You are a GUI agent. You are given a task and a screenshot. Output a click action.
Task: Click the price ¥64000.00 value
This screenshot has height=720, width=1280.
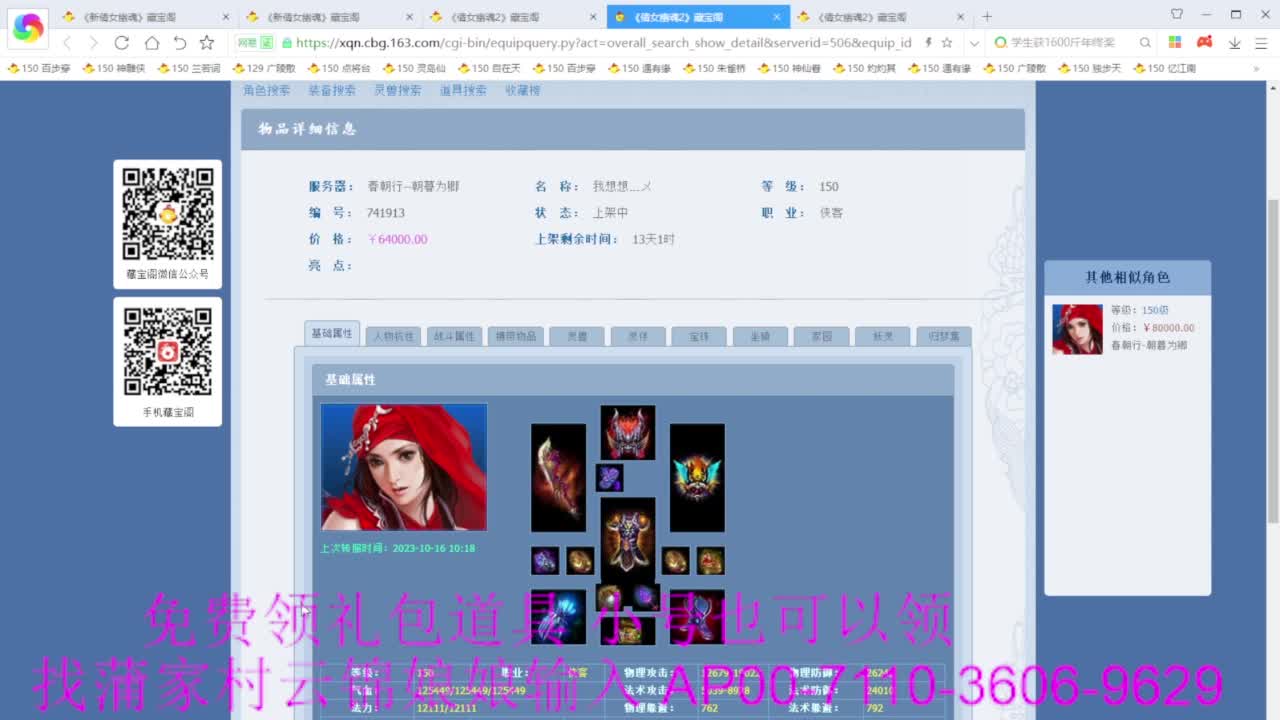pyautogui.click(x=397, y=239)
